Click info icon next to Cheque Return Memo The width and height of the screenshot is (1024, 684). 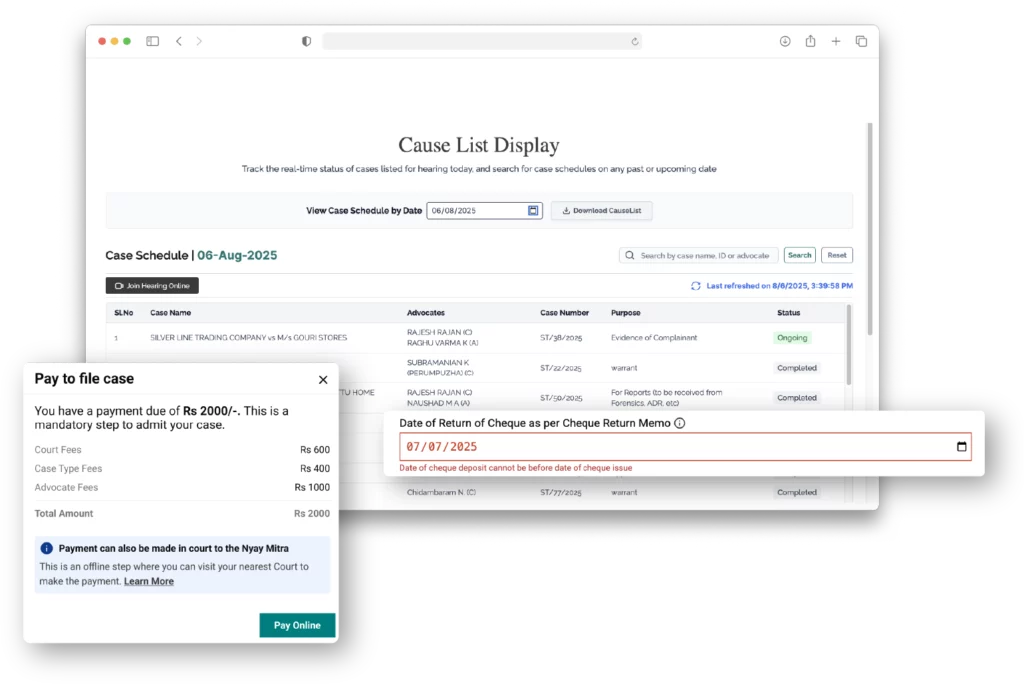click(x=680, y=423)
